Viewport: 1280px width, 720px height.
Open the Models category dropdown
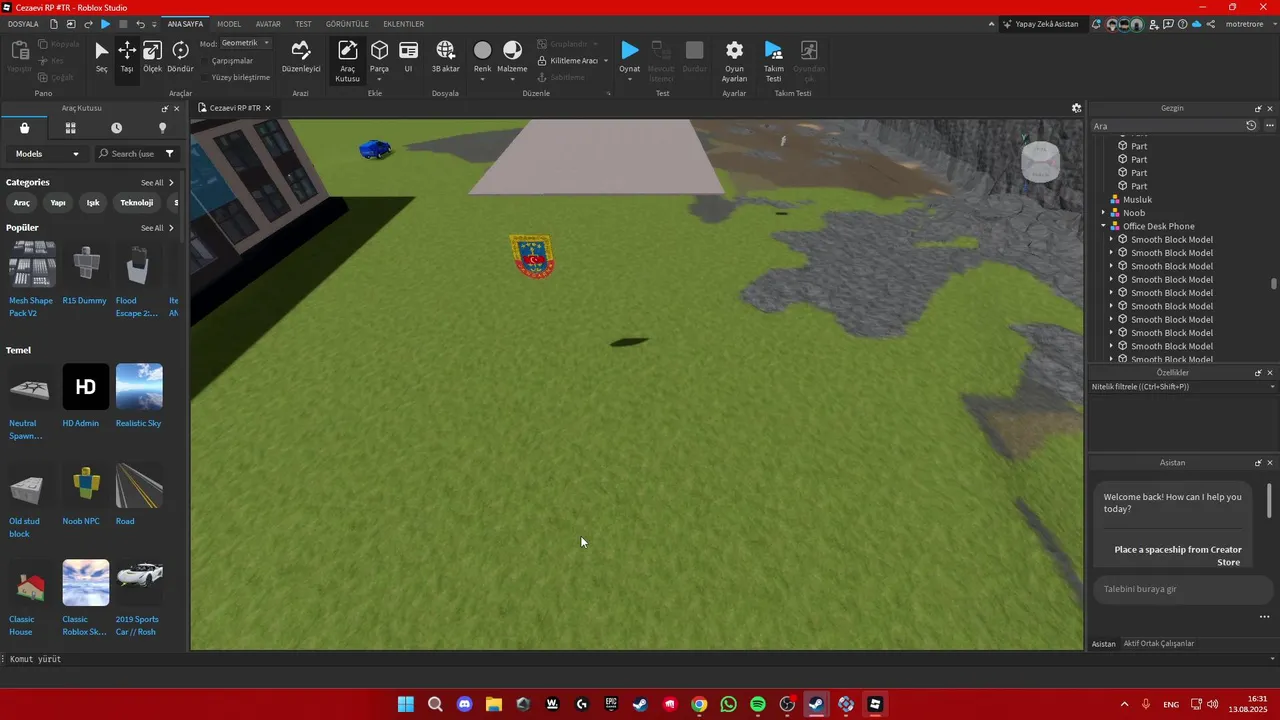[46, 154]
